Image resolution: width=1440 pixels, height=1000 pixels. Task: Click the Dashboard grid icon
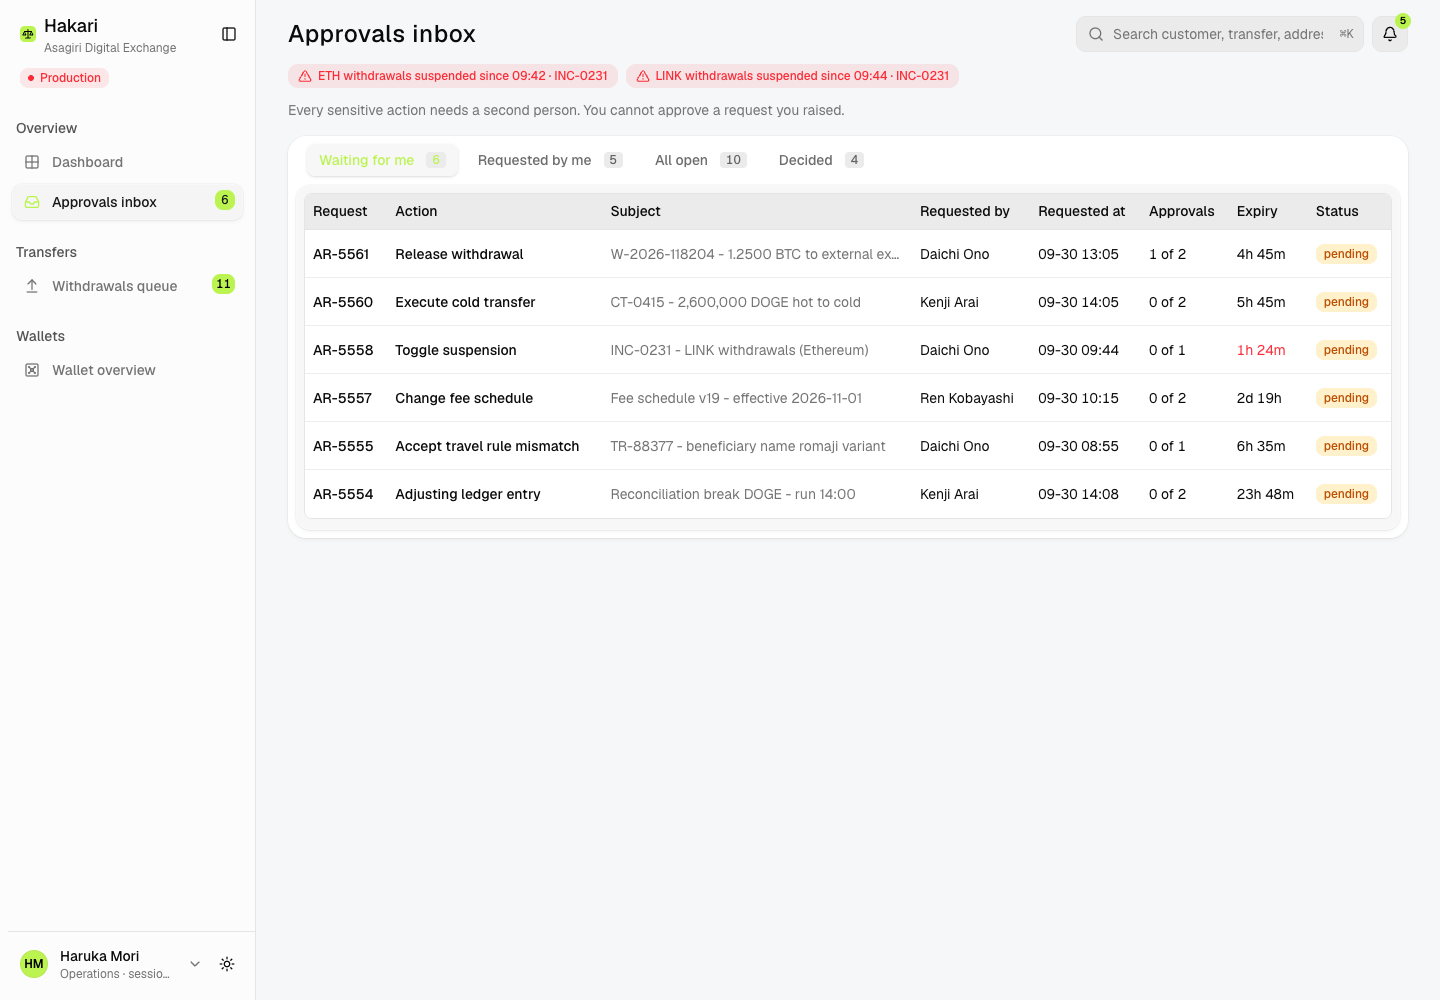tap(32, 162)
